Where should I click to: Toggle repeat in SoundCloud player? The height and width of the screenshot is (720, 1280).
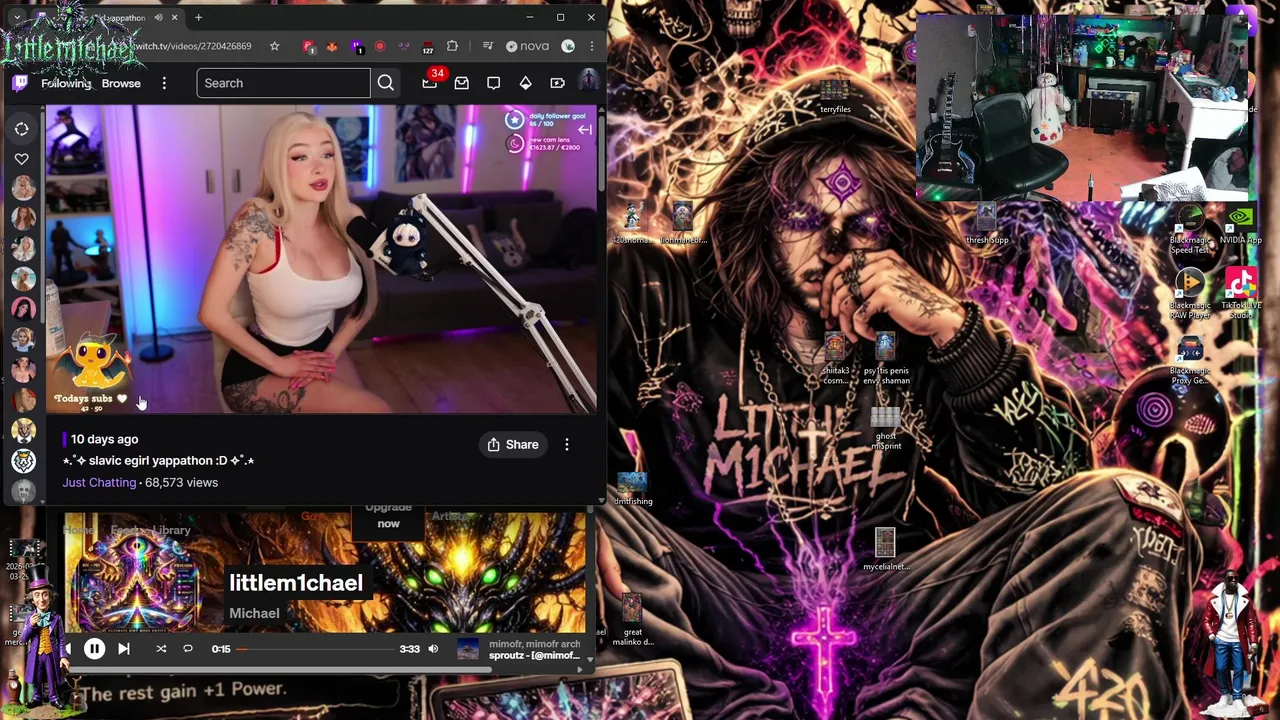point(187,649)
